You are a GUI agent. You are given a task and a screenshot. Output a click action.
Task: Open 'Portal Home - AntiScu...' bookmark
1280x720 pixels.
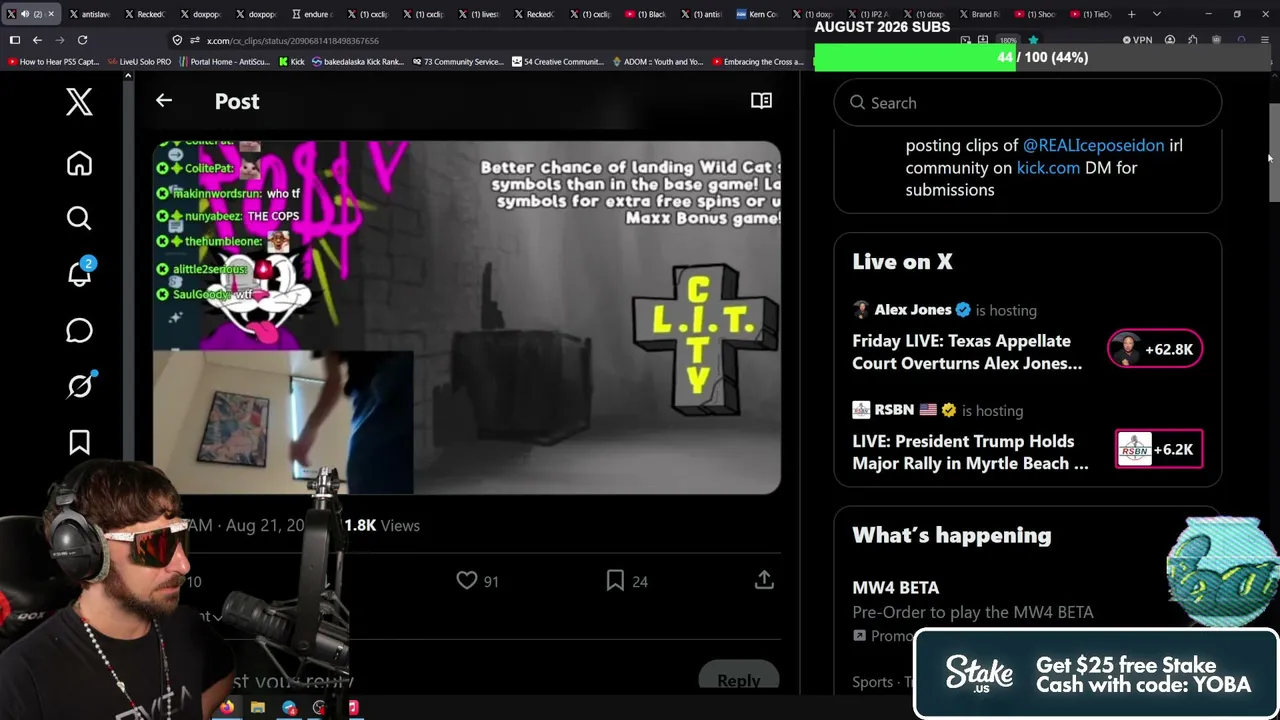[224, 62]
